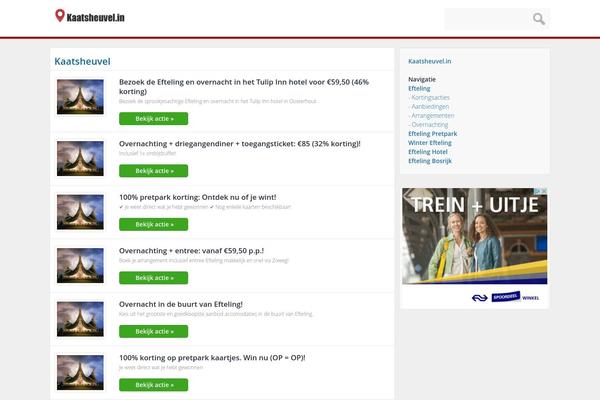Click the Spoordeel Winkel badge in ad
600x400 pixels.
tap(515, 297)
